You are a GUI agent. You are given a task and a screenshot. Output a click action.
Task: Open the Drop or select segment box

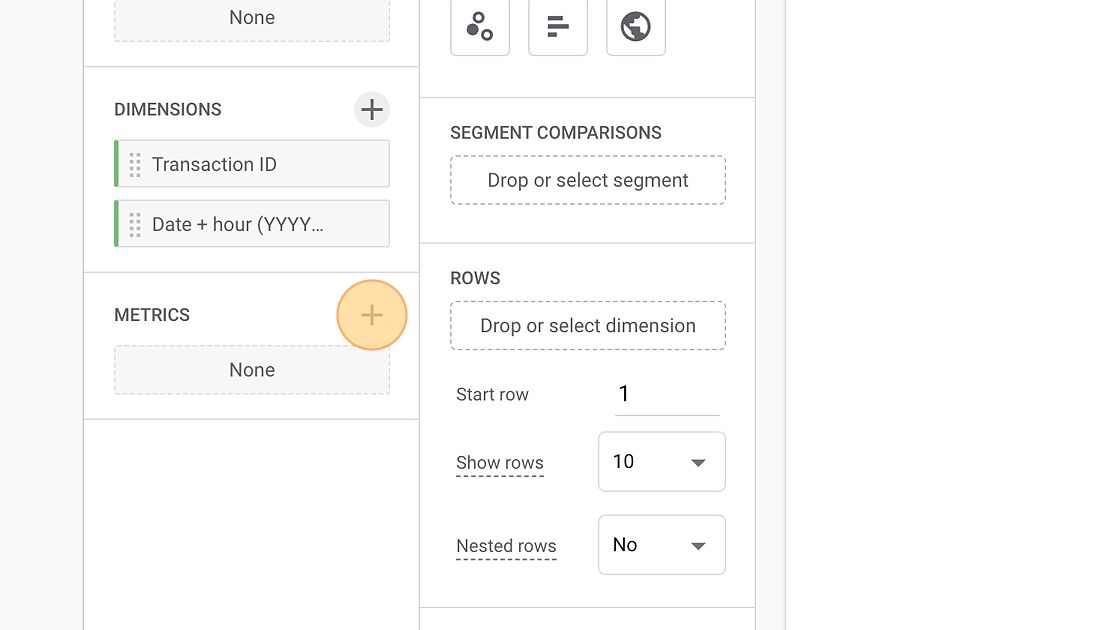[588, 180]
